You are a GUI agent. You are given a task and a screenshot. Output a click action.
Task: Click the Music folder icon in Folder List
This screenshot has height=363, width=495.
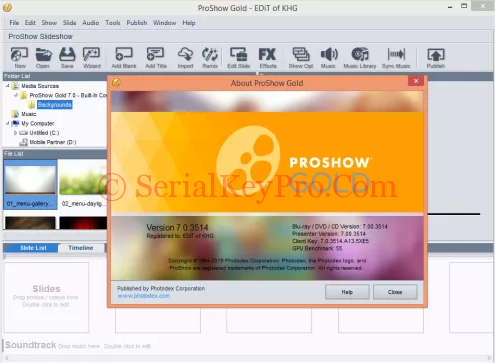(15, 114)
